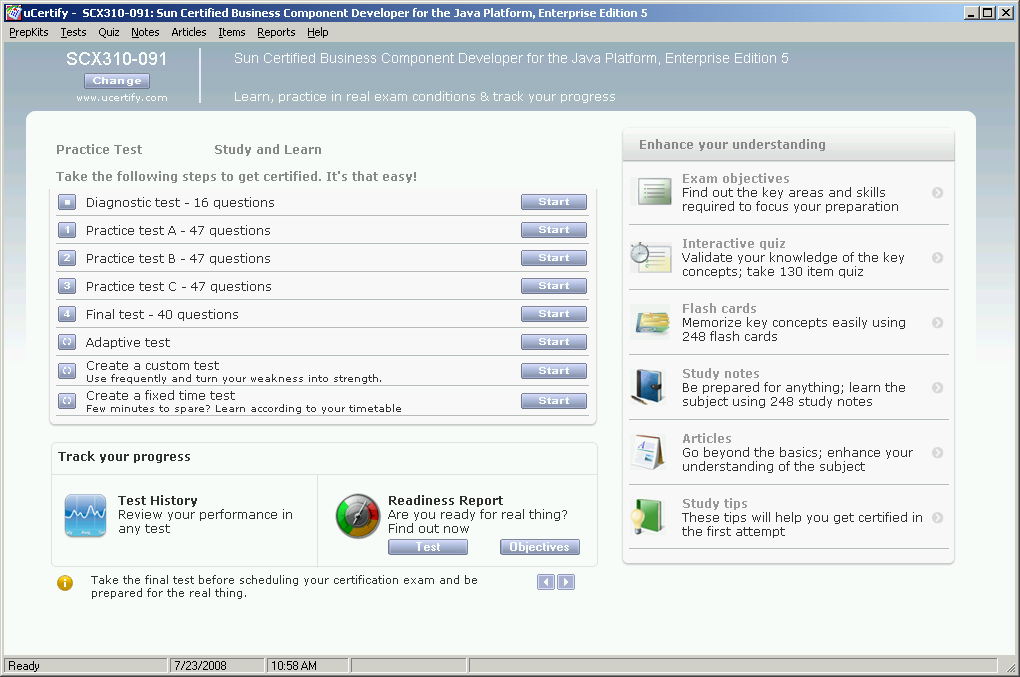Click the Readiness Report heading
The width and height of the screenshot is (1020, 677).
[x=446, y=501]
